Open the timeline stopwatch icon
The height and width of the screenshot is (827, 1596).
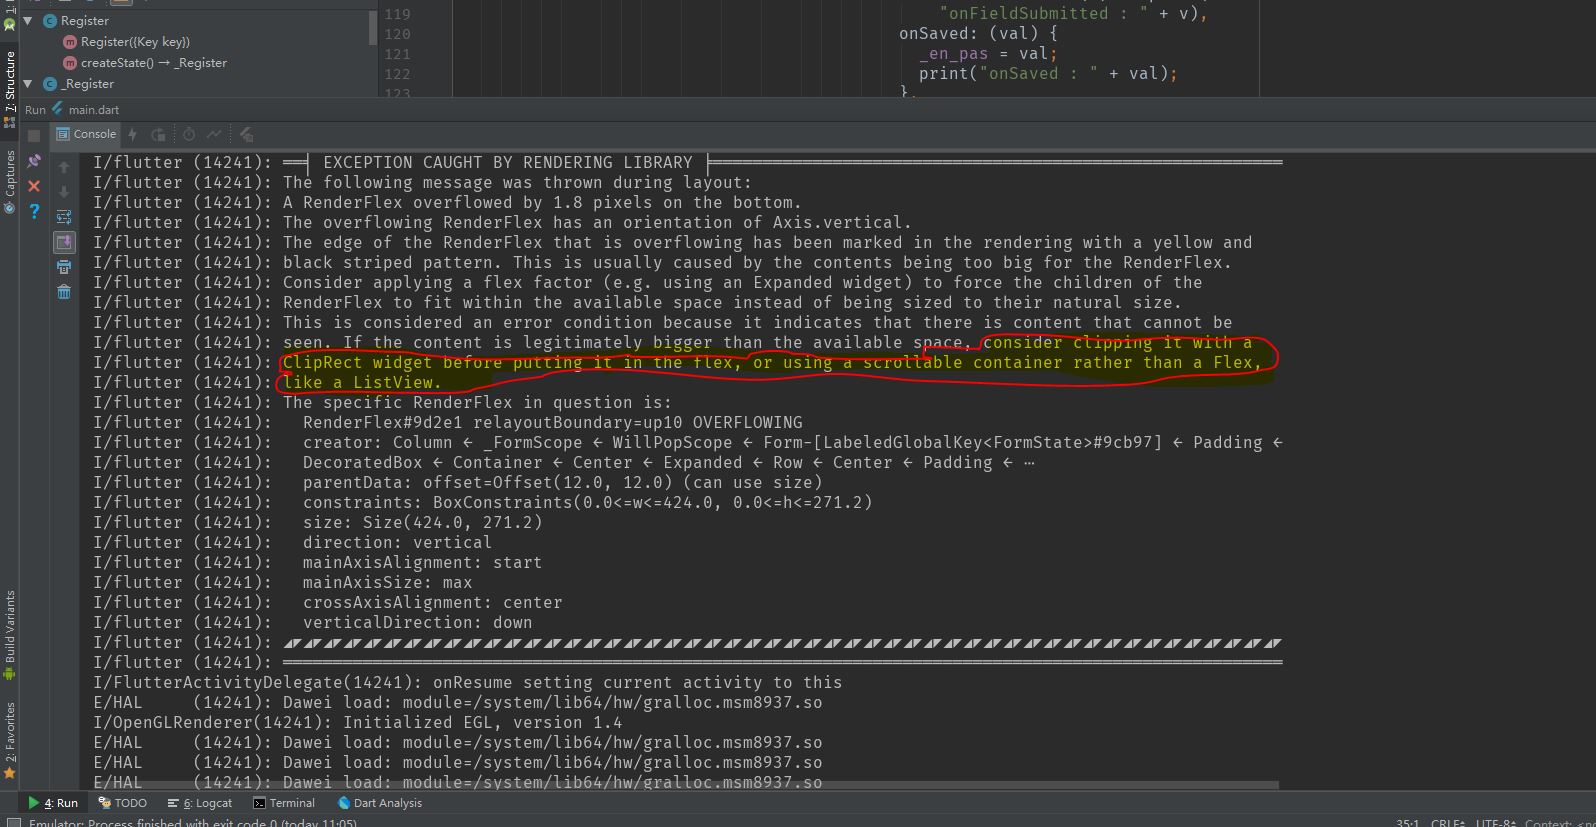(x=189, y=134)
